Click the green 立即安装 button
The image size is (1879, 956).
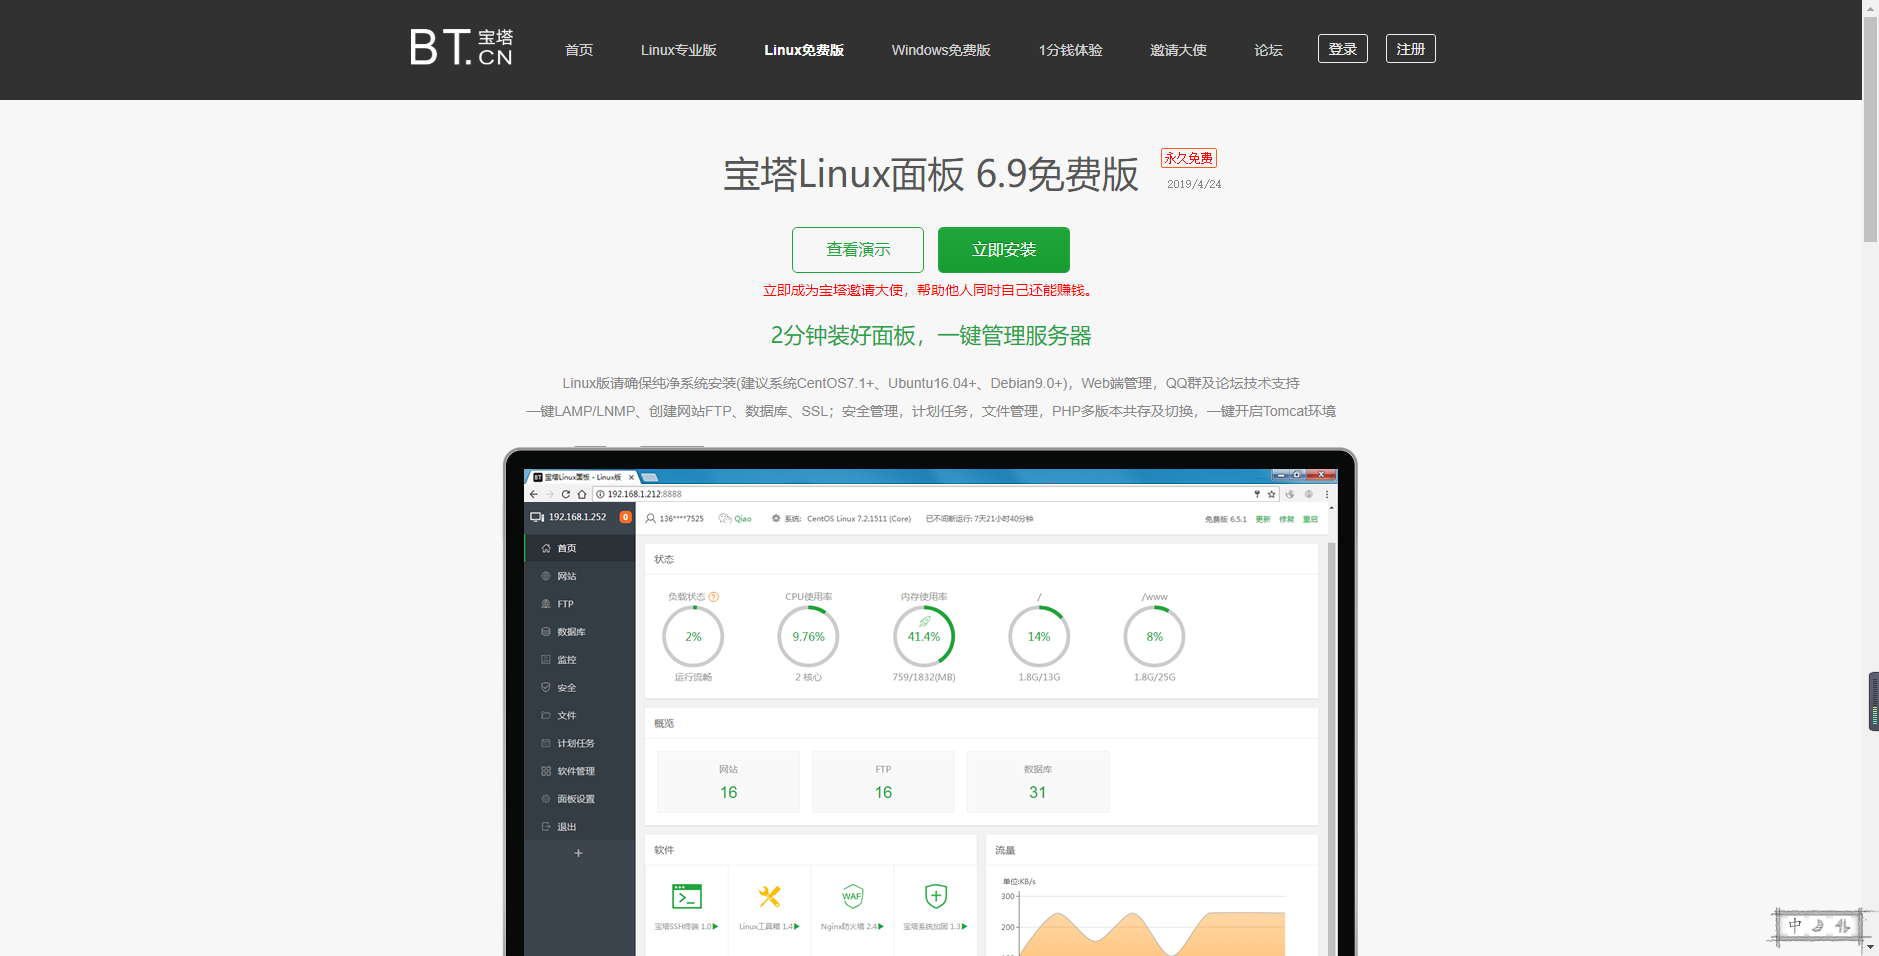tap(1004, 250)
